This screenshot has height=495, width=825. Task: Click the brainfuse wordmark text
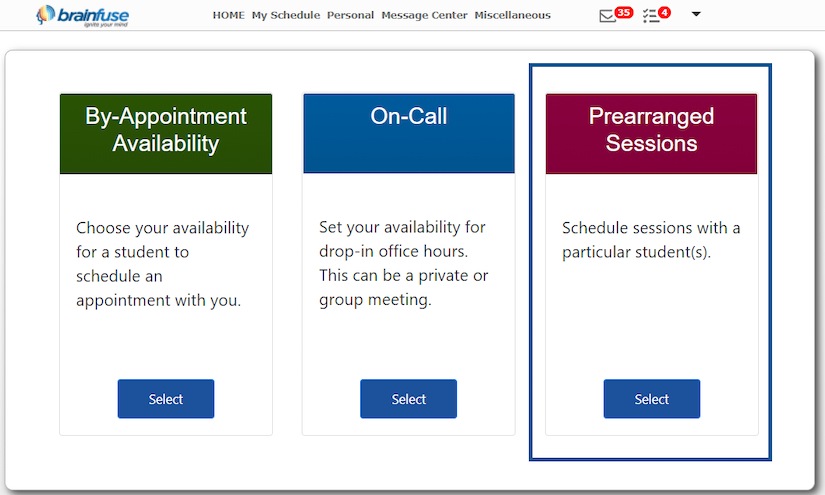coord(92,14)
